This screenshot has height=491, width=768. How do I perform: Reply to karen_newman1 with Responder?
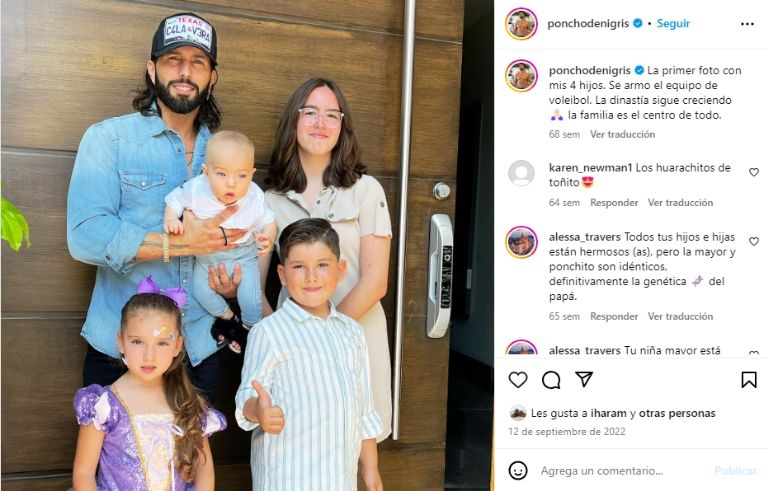[x=614, y=202]
